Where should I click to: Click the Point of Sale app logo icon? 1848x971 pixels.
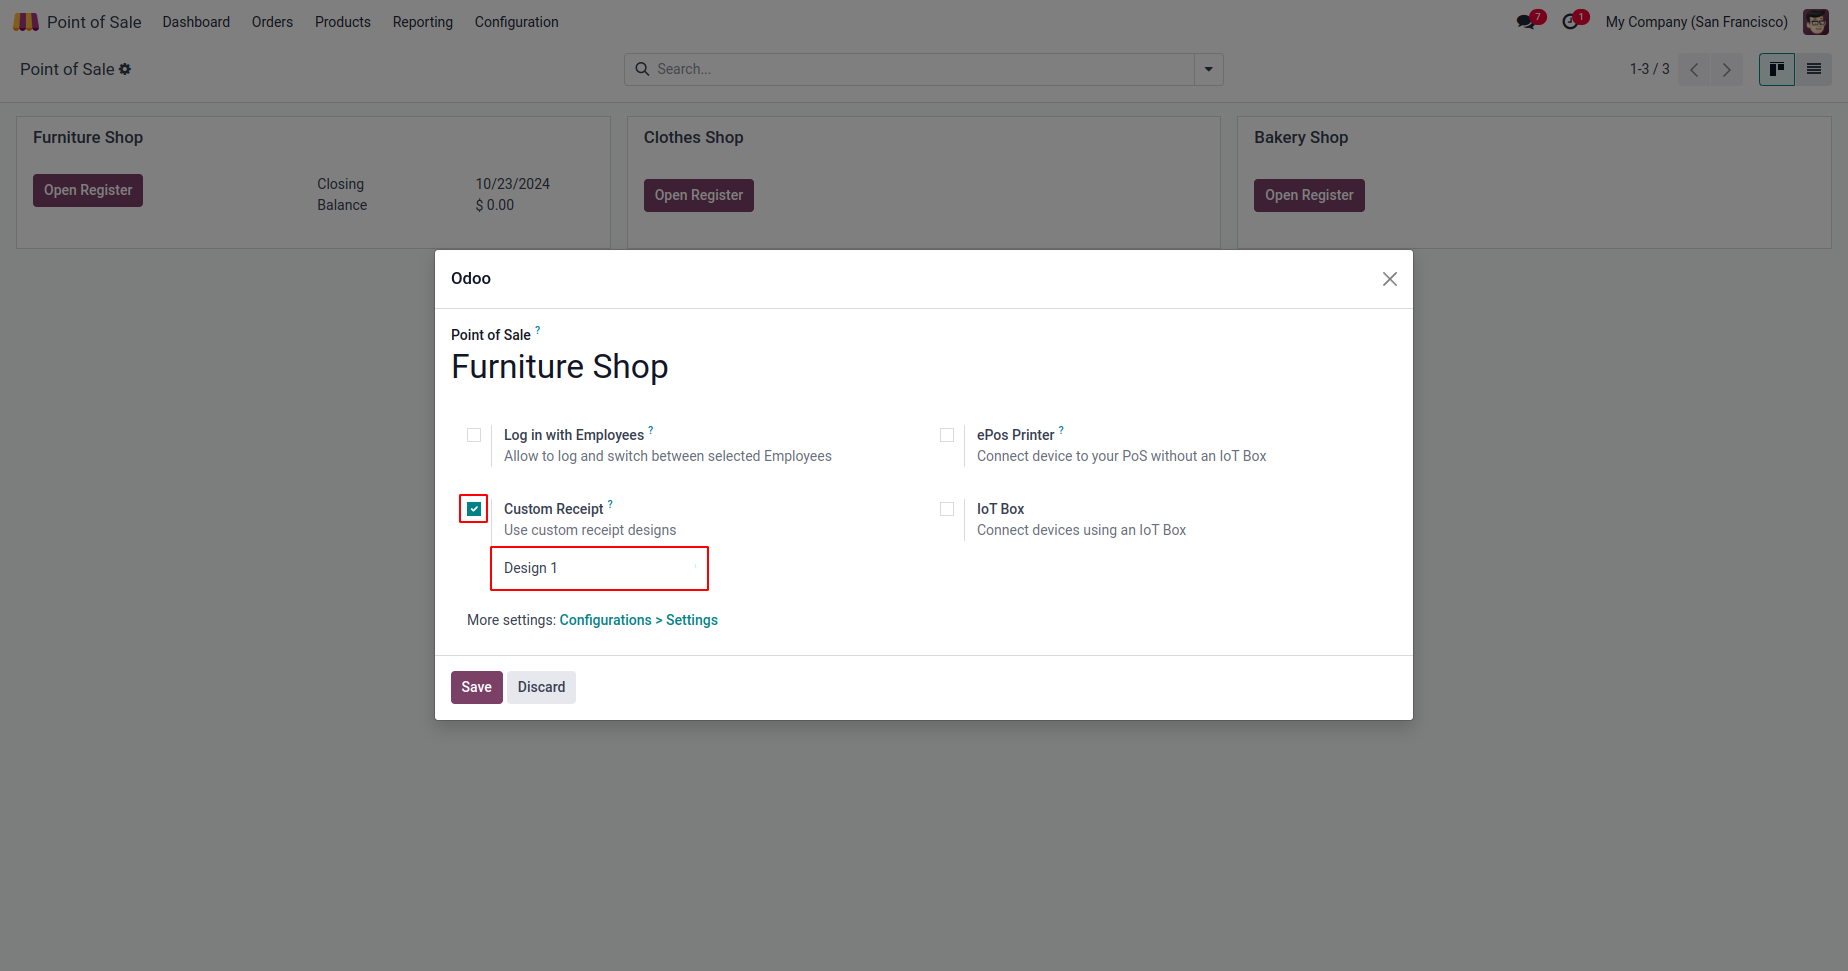pyautogui.click(x=26, y=22)
